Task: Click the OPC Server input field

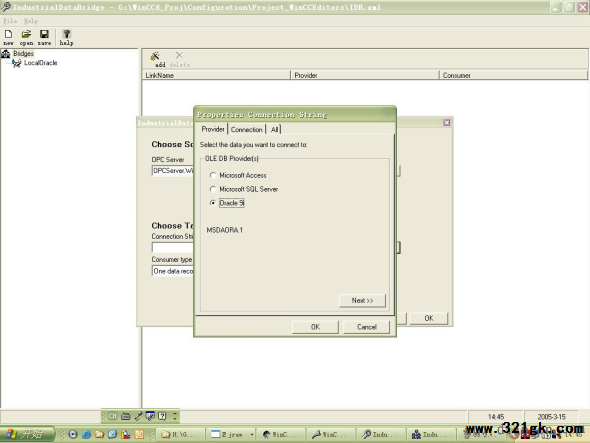Action: 172,171
